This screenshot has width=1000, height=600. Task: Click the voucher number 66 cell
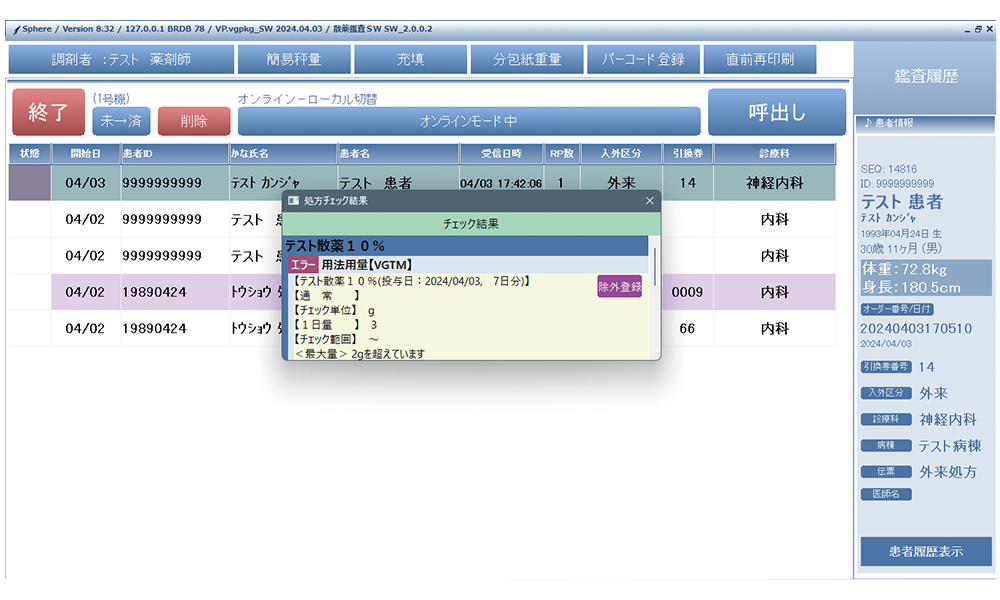pyautogui.click(x=688, y=328)
